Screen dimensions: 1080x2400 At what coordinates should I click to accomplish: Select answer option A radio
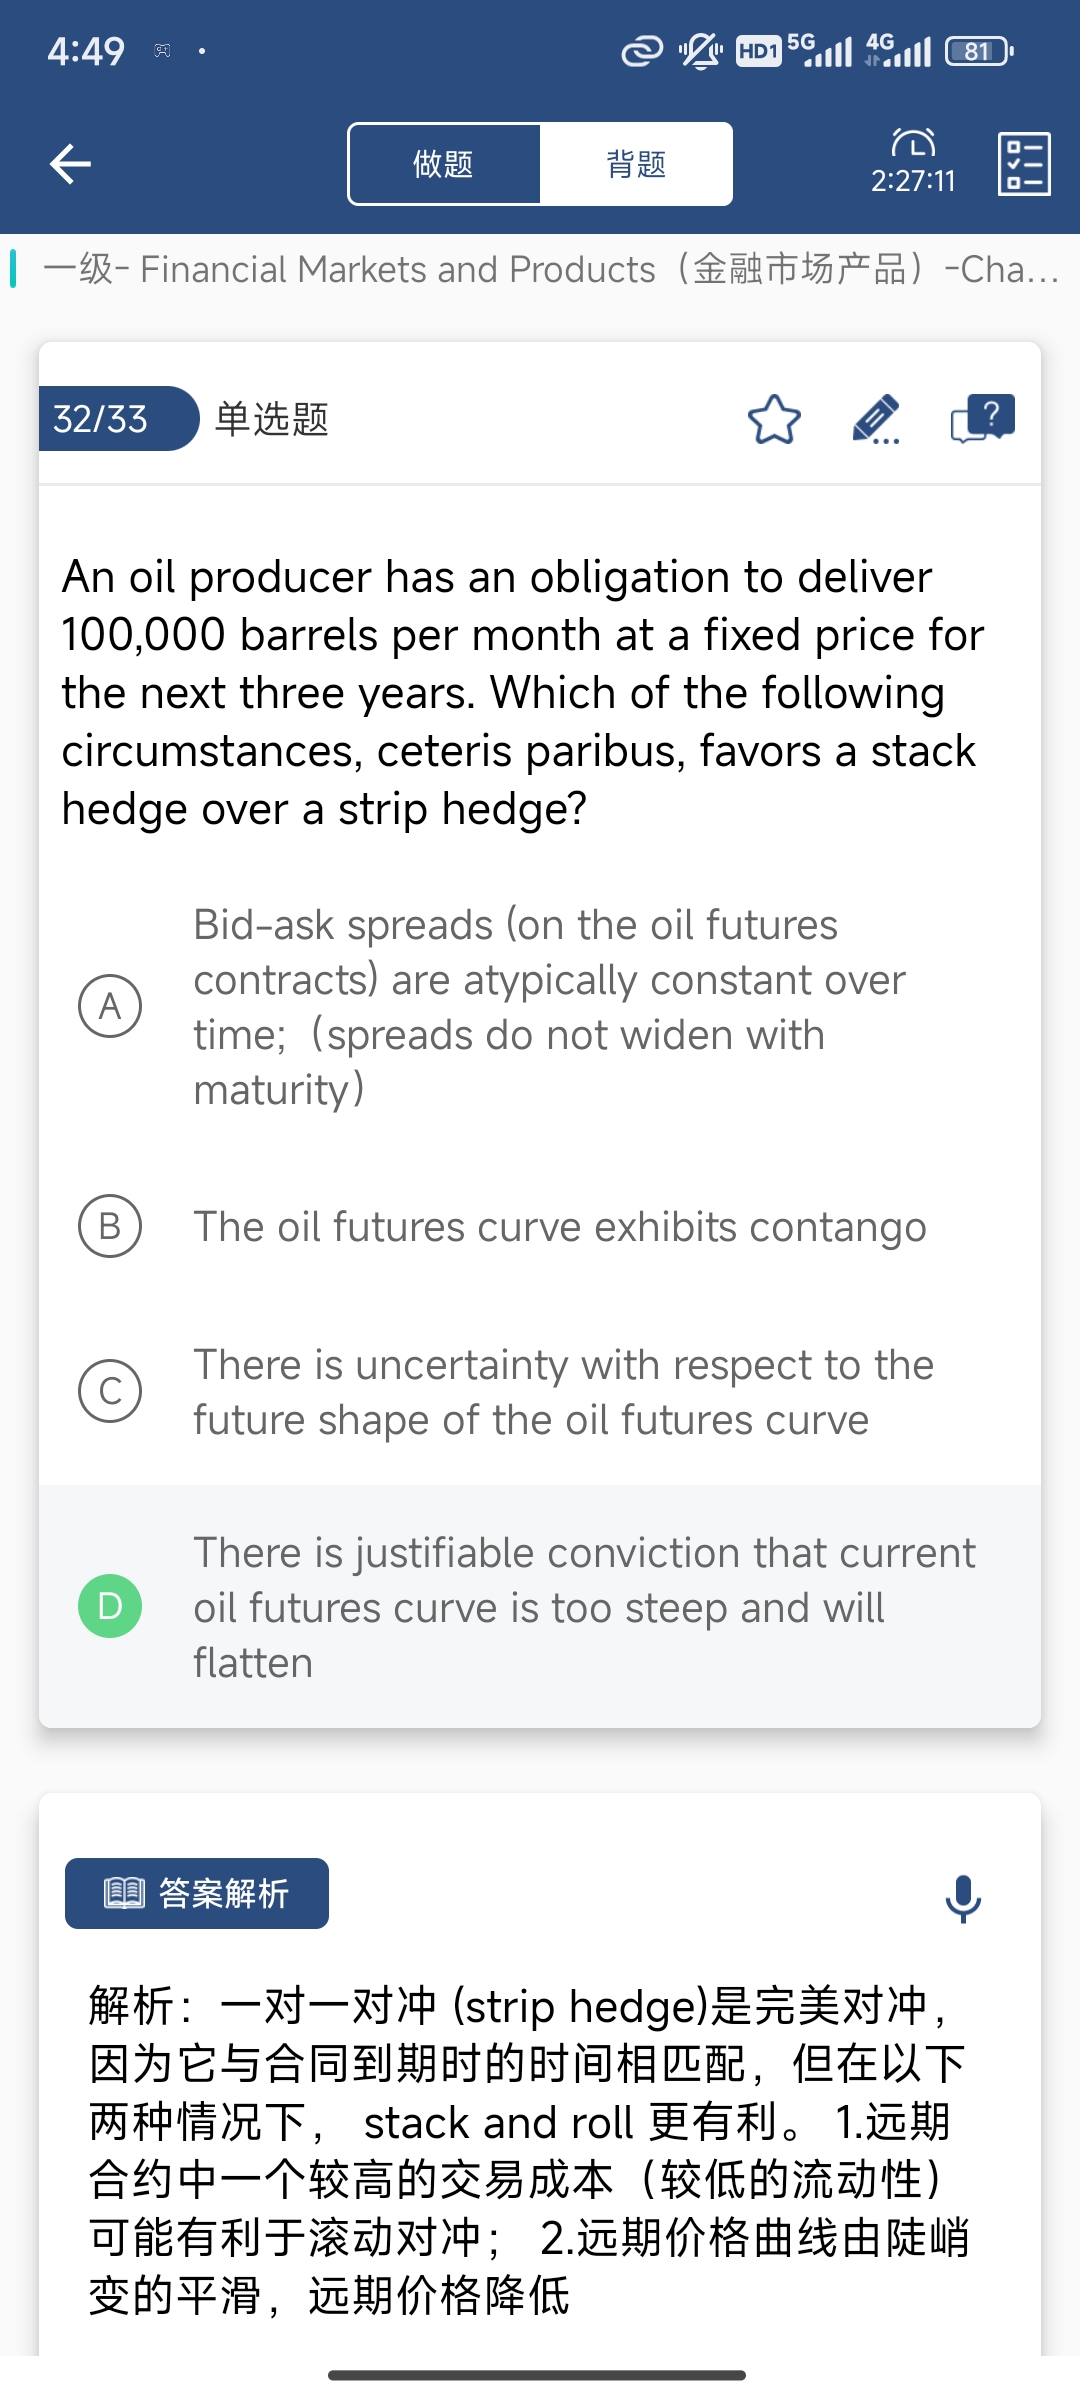pyautogui.click(x=110, y=1006)
